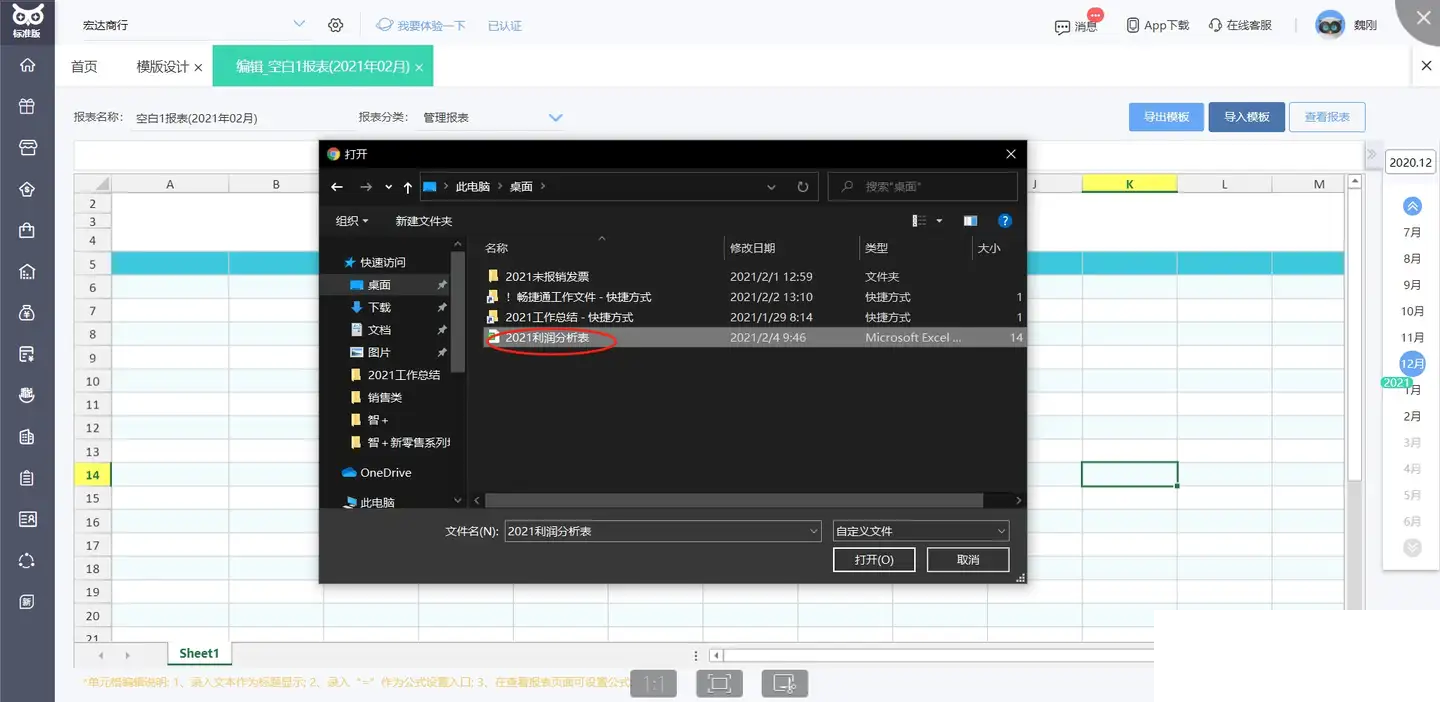Expand the address bar history dropdown

click(771, 187)
